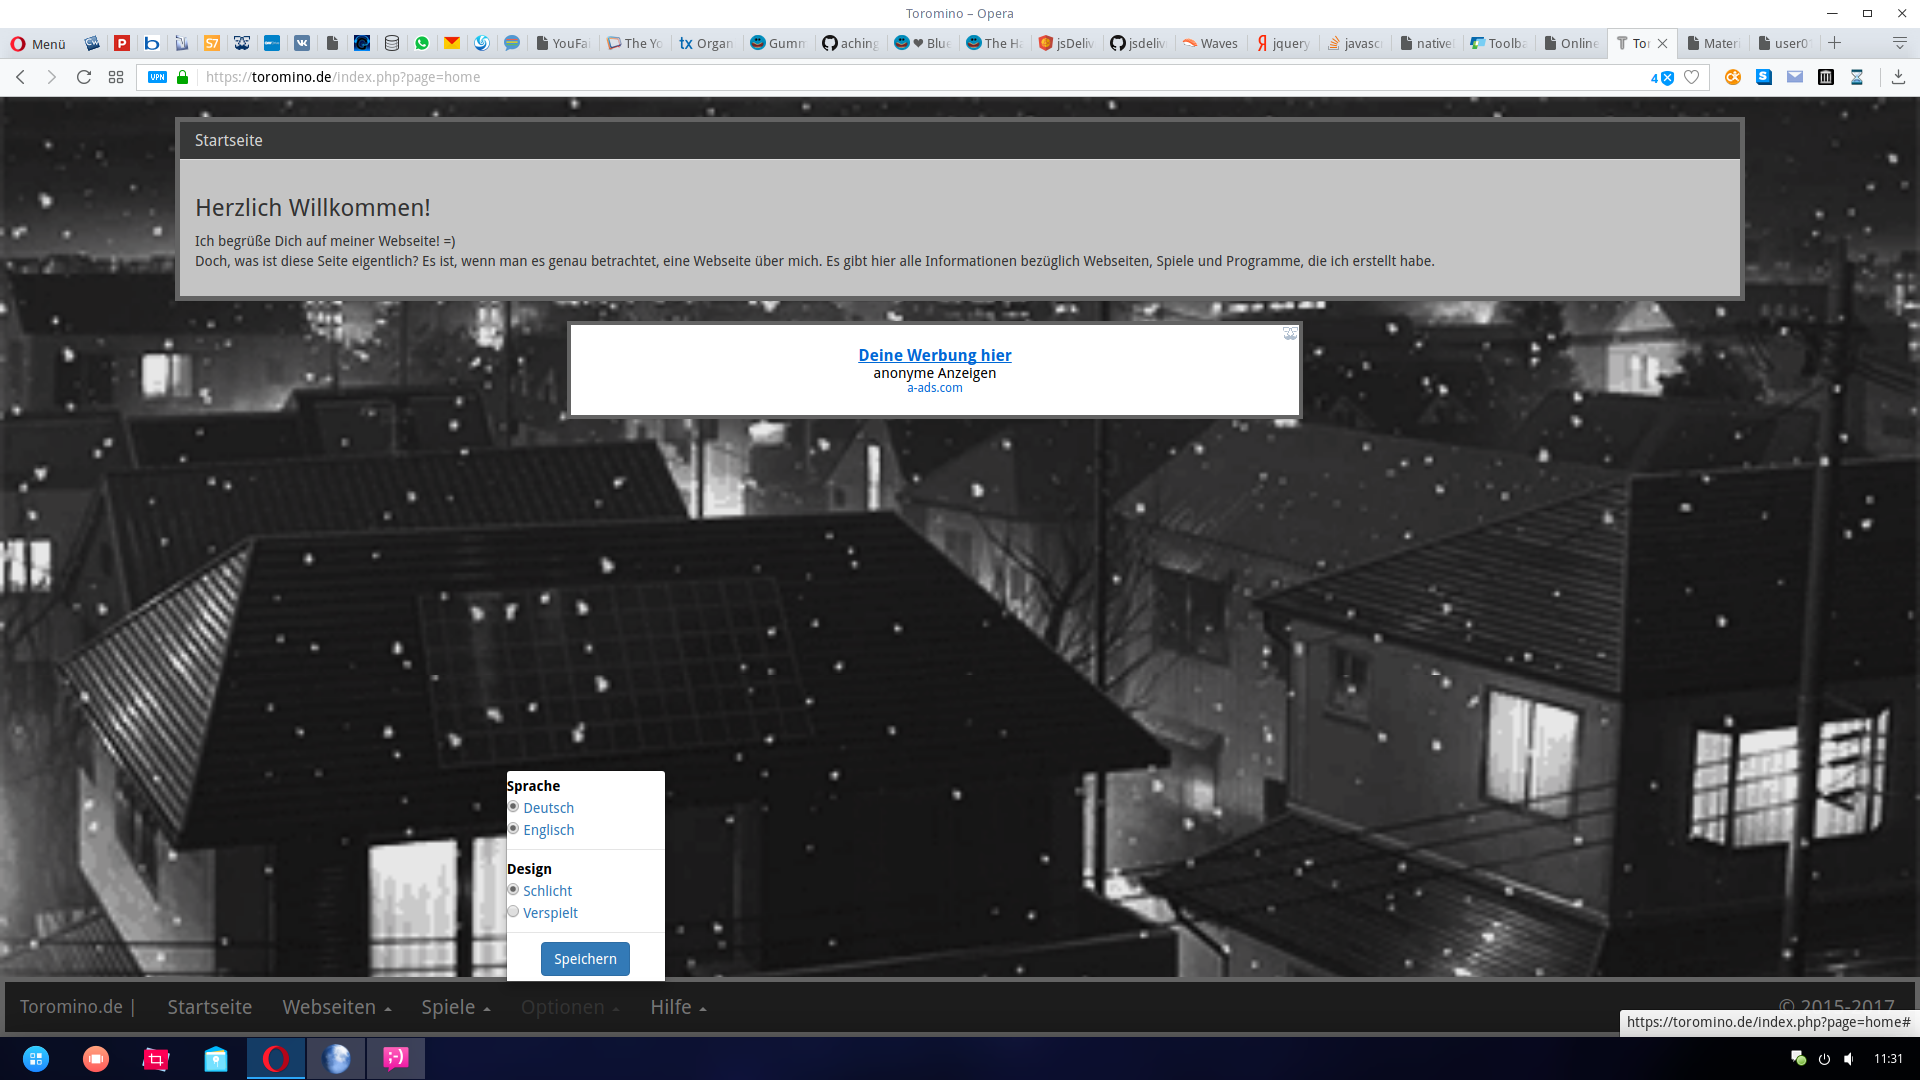This screenshot has width=1920, height=1080.
Task: Reload the current page
Action: pos(84,77)
